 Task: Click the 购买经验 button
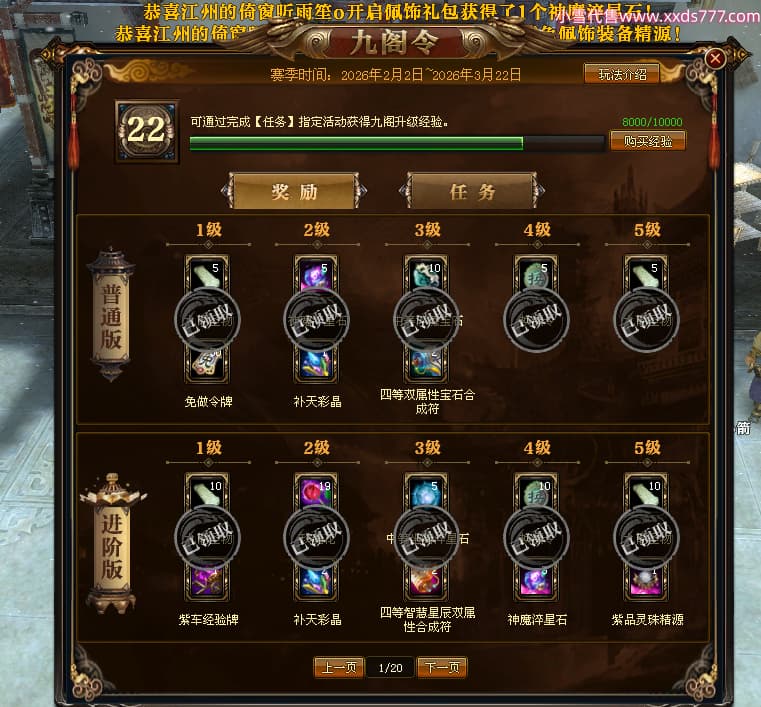pos(648,141)
